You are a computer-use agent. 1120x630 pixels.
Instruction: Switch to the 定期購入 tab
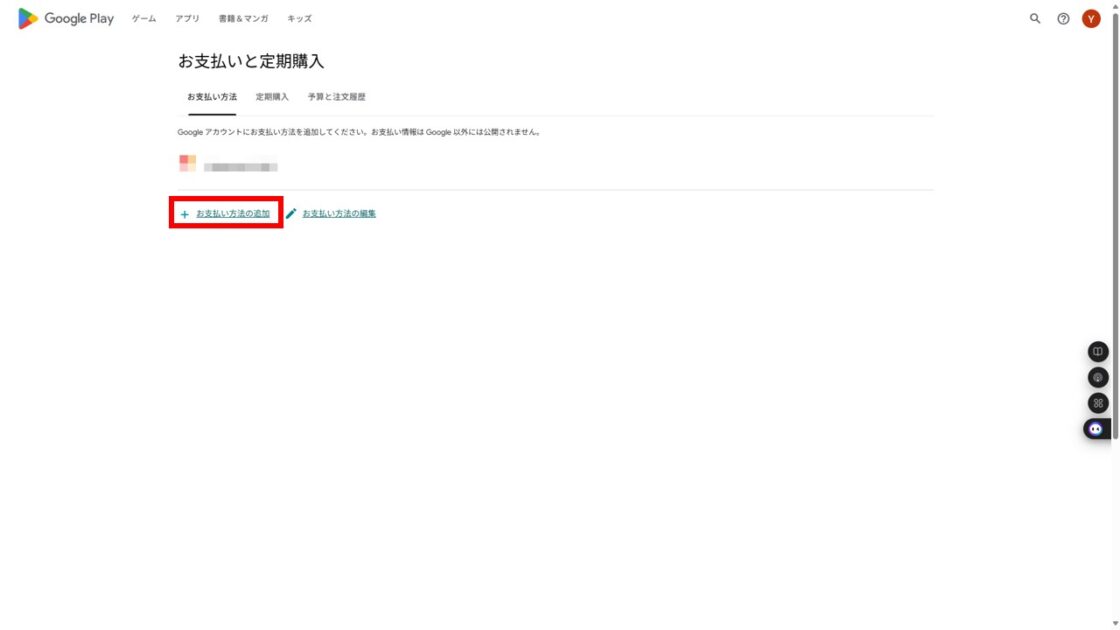[x=272, y=97]
